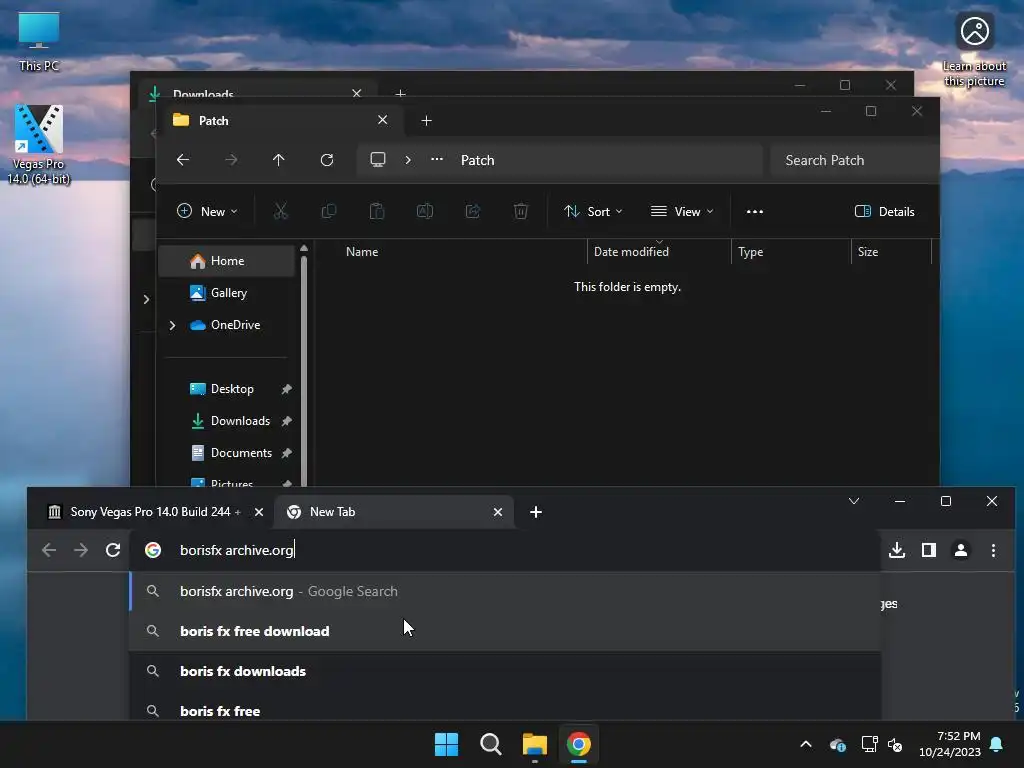1024x768 pixels.
Task: Click the Share icon in Explorer toolbar
Action: [473, 212]
